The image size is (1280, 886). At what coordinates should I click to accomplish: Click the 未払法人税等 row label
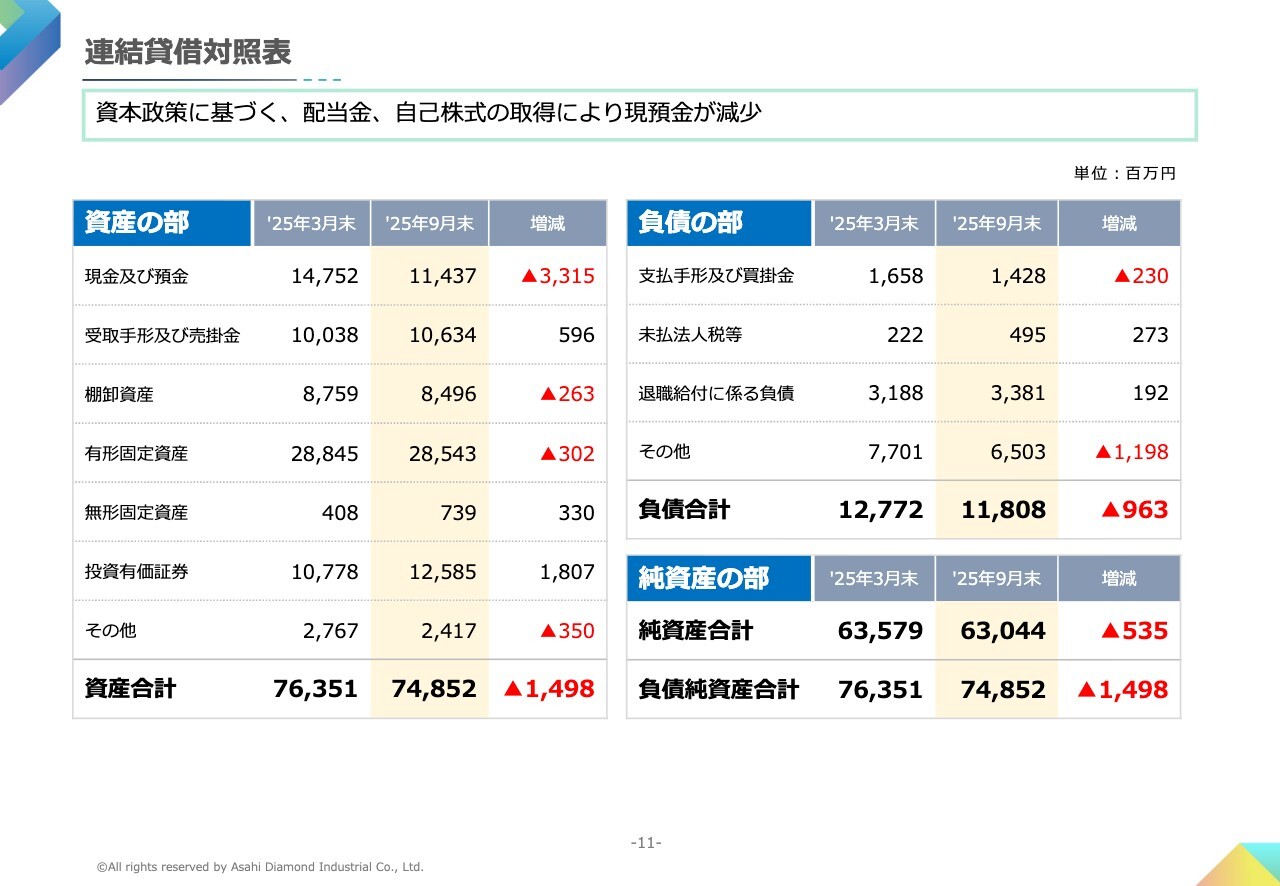click(x=690, y=335)
